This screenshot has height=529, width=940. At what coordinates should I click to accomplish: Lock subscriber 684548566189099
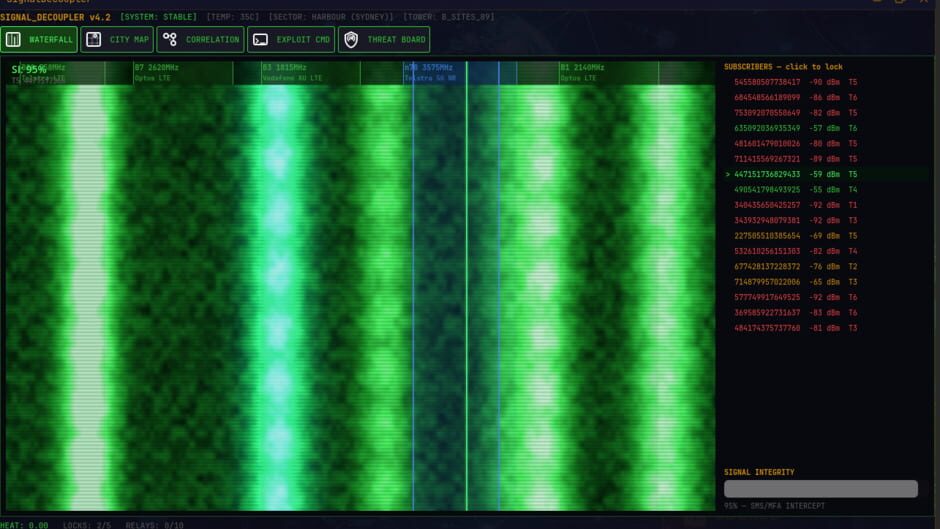point(826,97)
